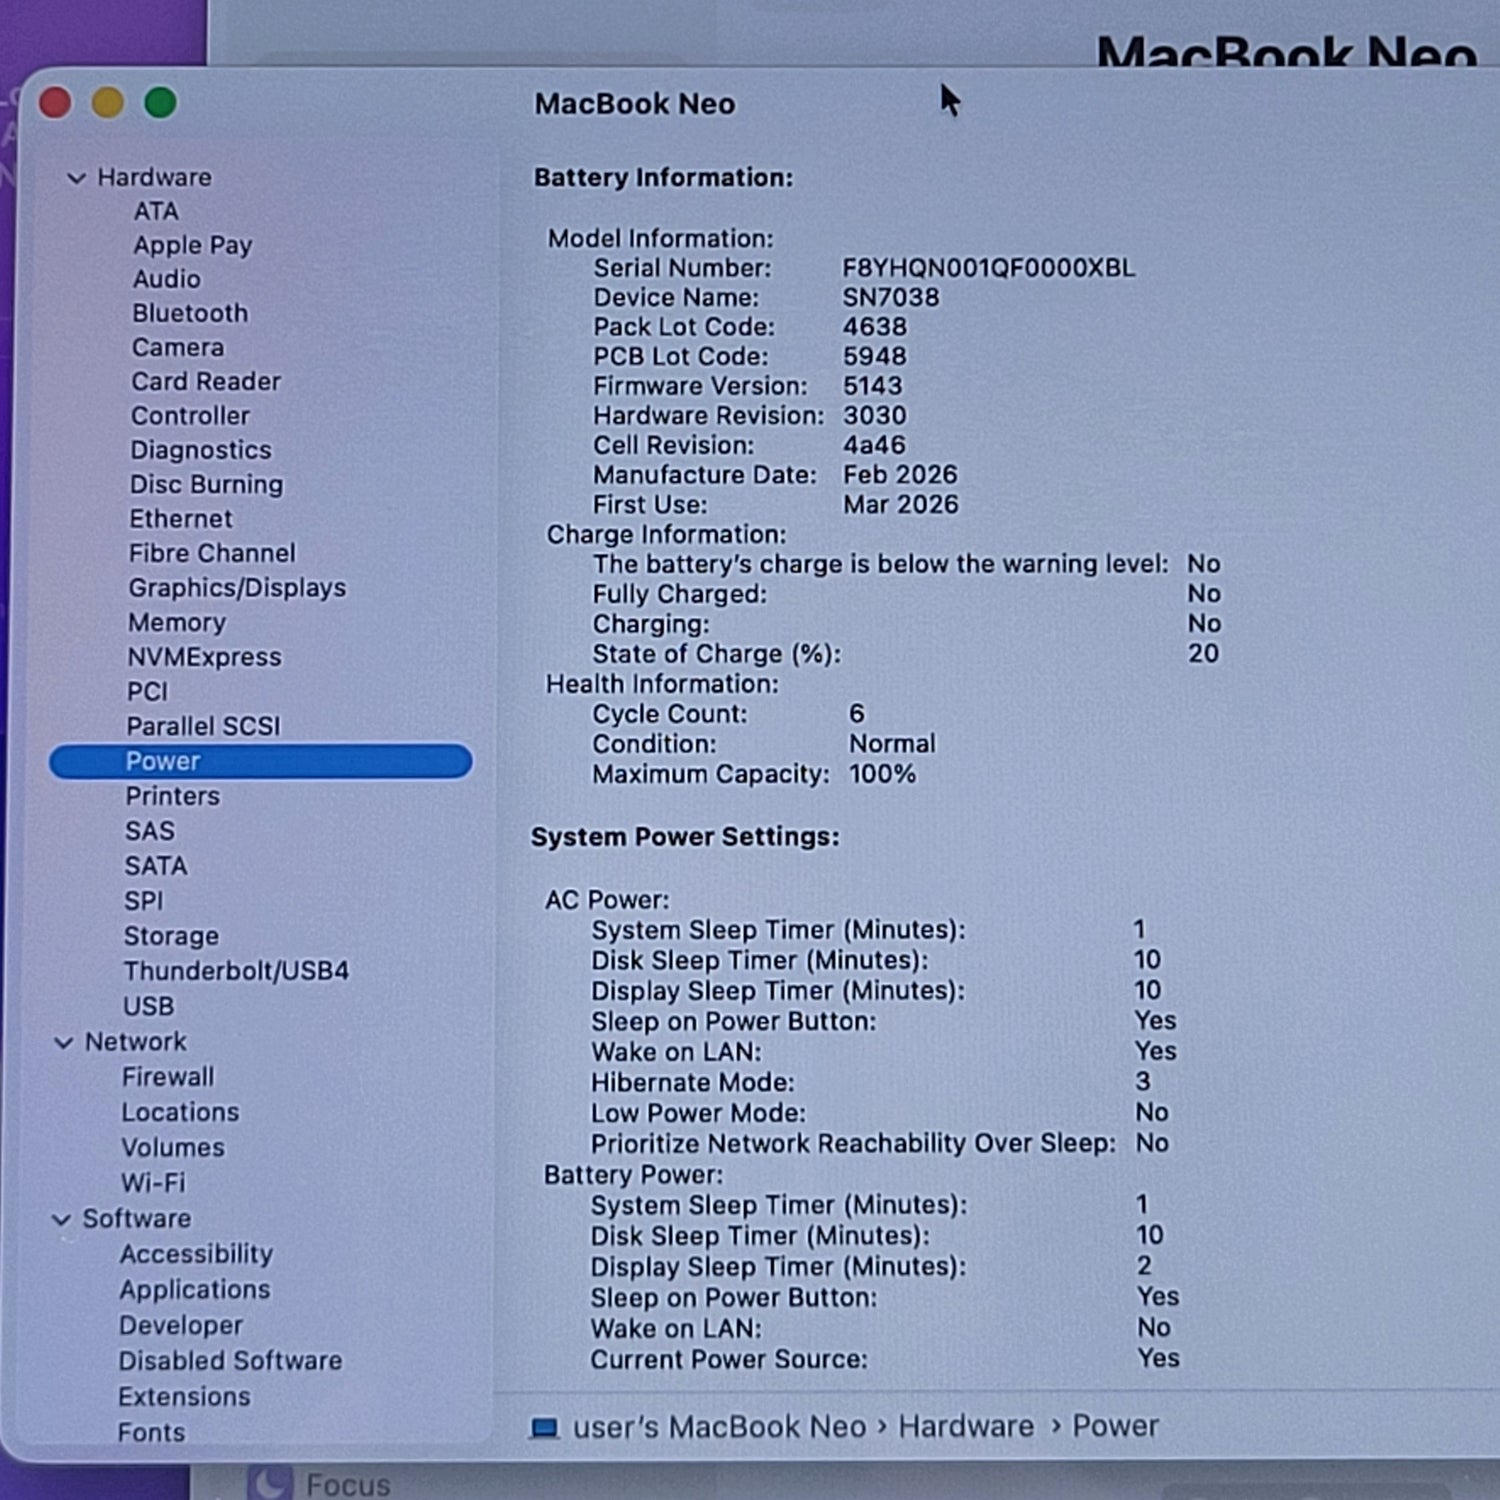The image size is (1500, 1500).
Task: Open Card Reader details
Action: point(206,382)
